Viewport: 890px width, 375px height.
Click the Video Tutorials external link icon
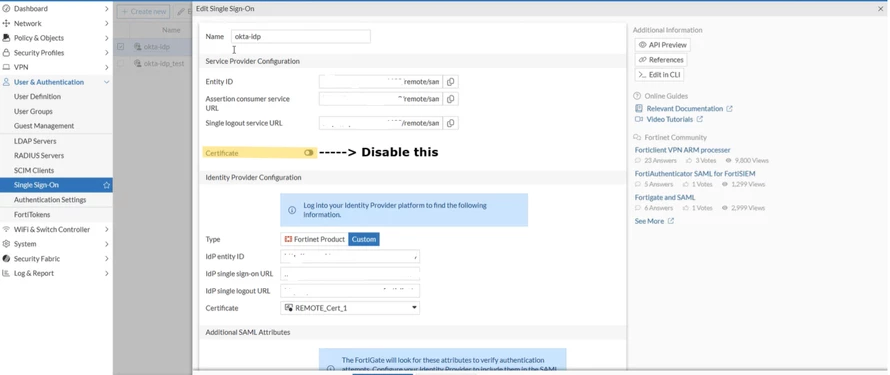pos(700,119)
